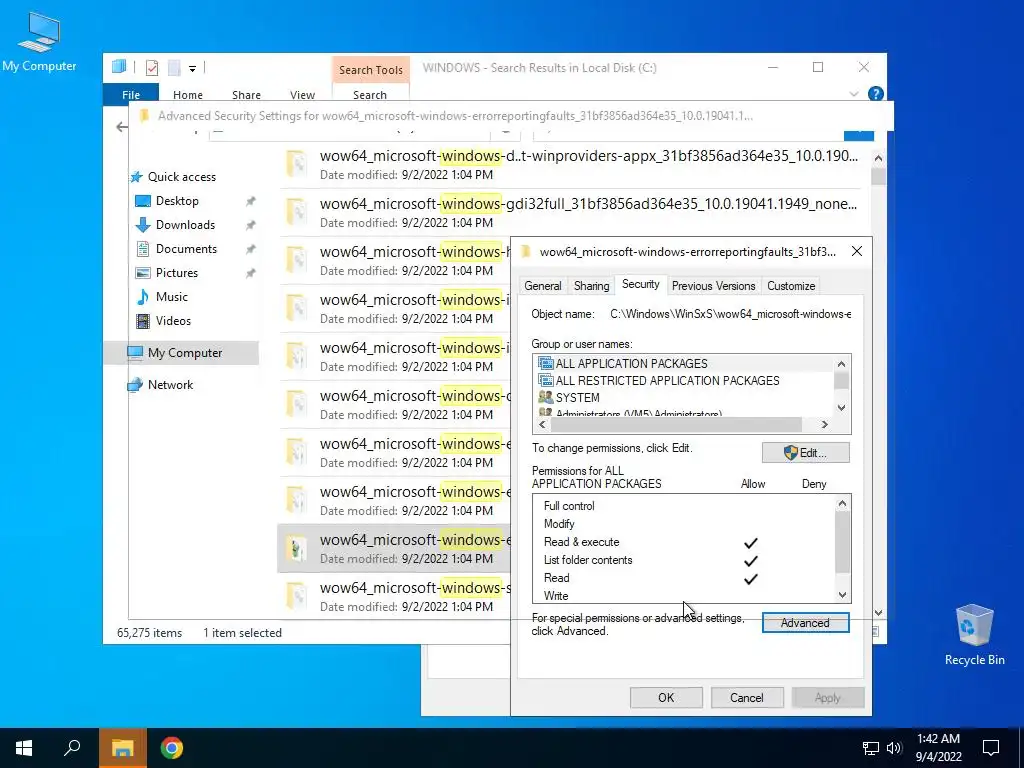The width and height of the screenshot is (1024, 768).
Task: Open the Previous Versions tab
Action: pyautogui.click(x=713, y=286)
